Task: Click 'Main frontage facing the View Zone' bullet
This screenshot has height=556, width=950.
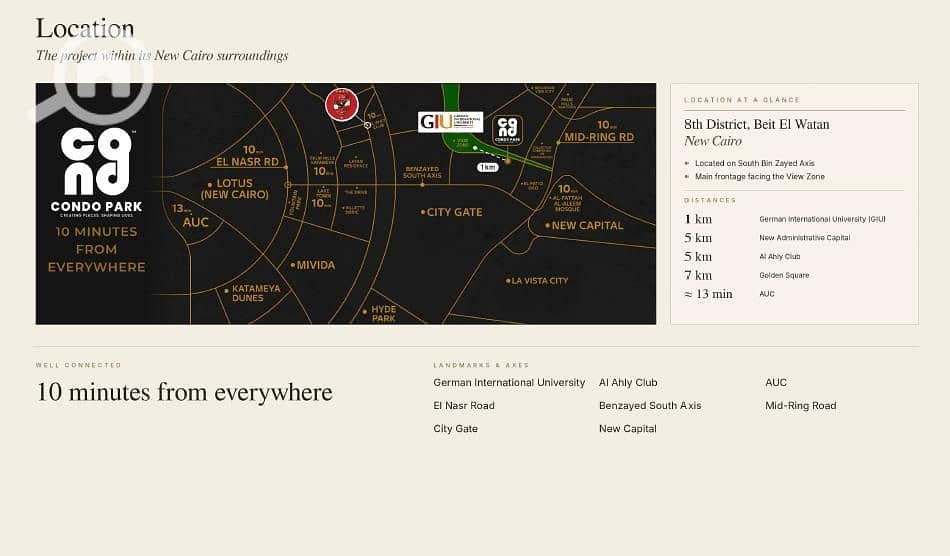Action: tap(754, 176)
